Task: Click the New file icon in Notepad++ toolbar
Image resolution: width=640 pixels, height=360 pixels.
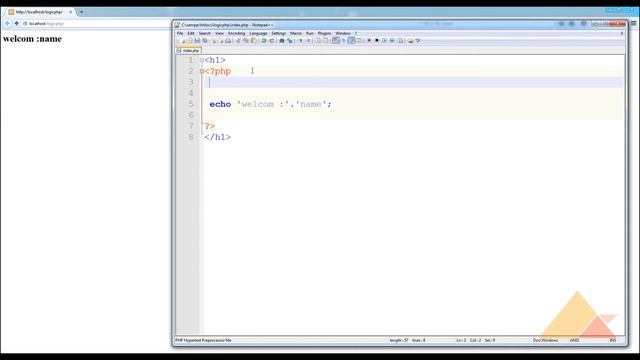Action: (182, 41)
